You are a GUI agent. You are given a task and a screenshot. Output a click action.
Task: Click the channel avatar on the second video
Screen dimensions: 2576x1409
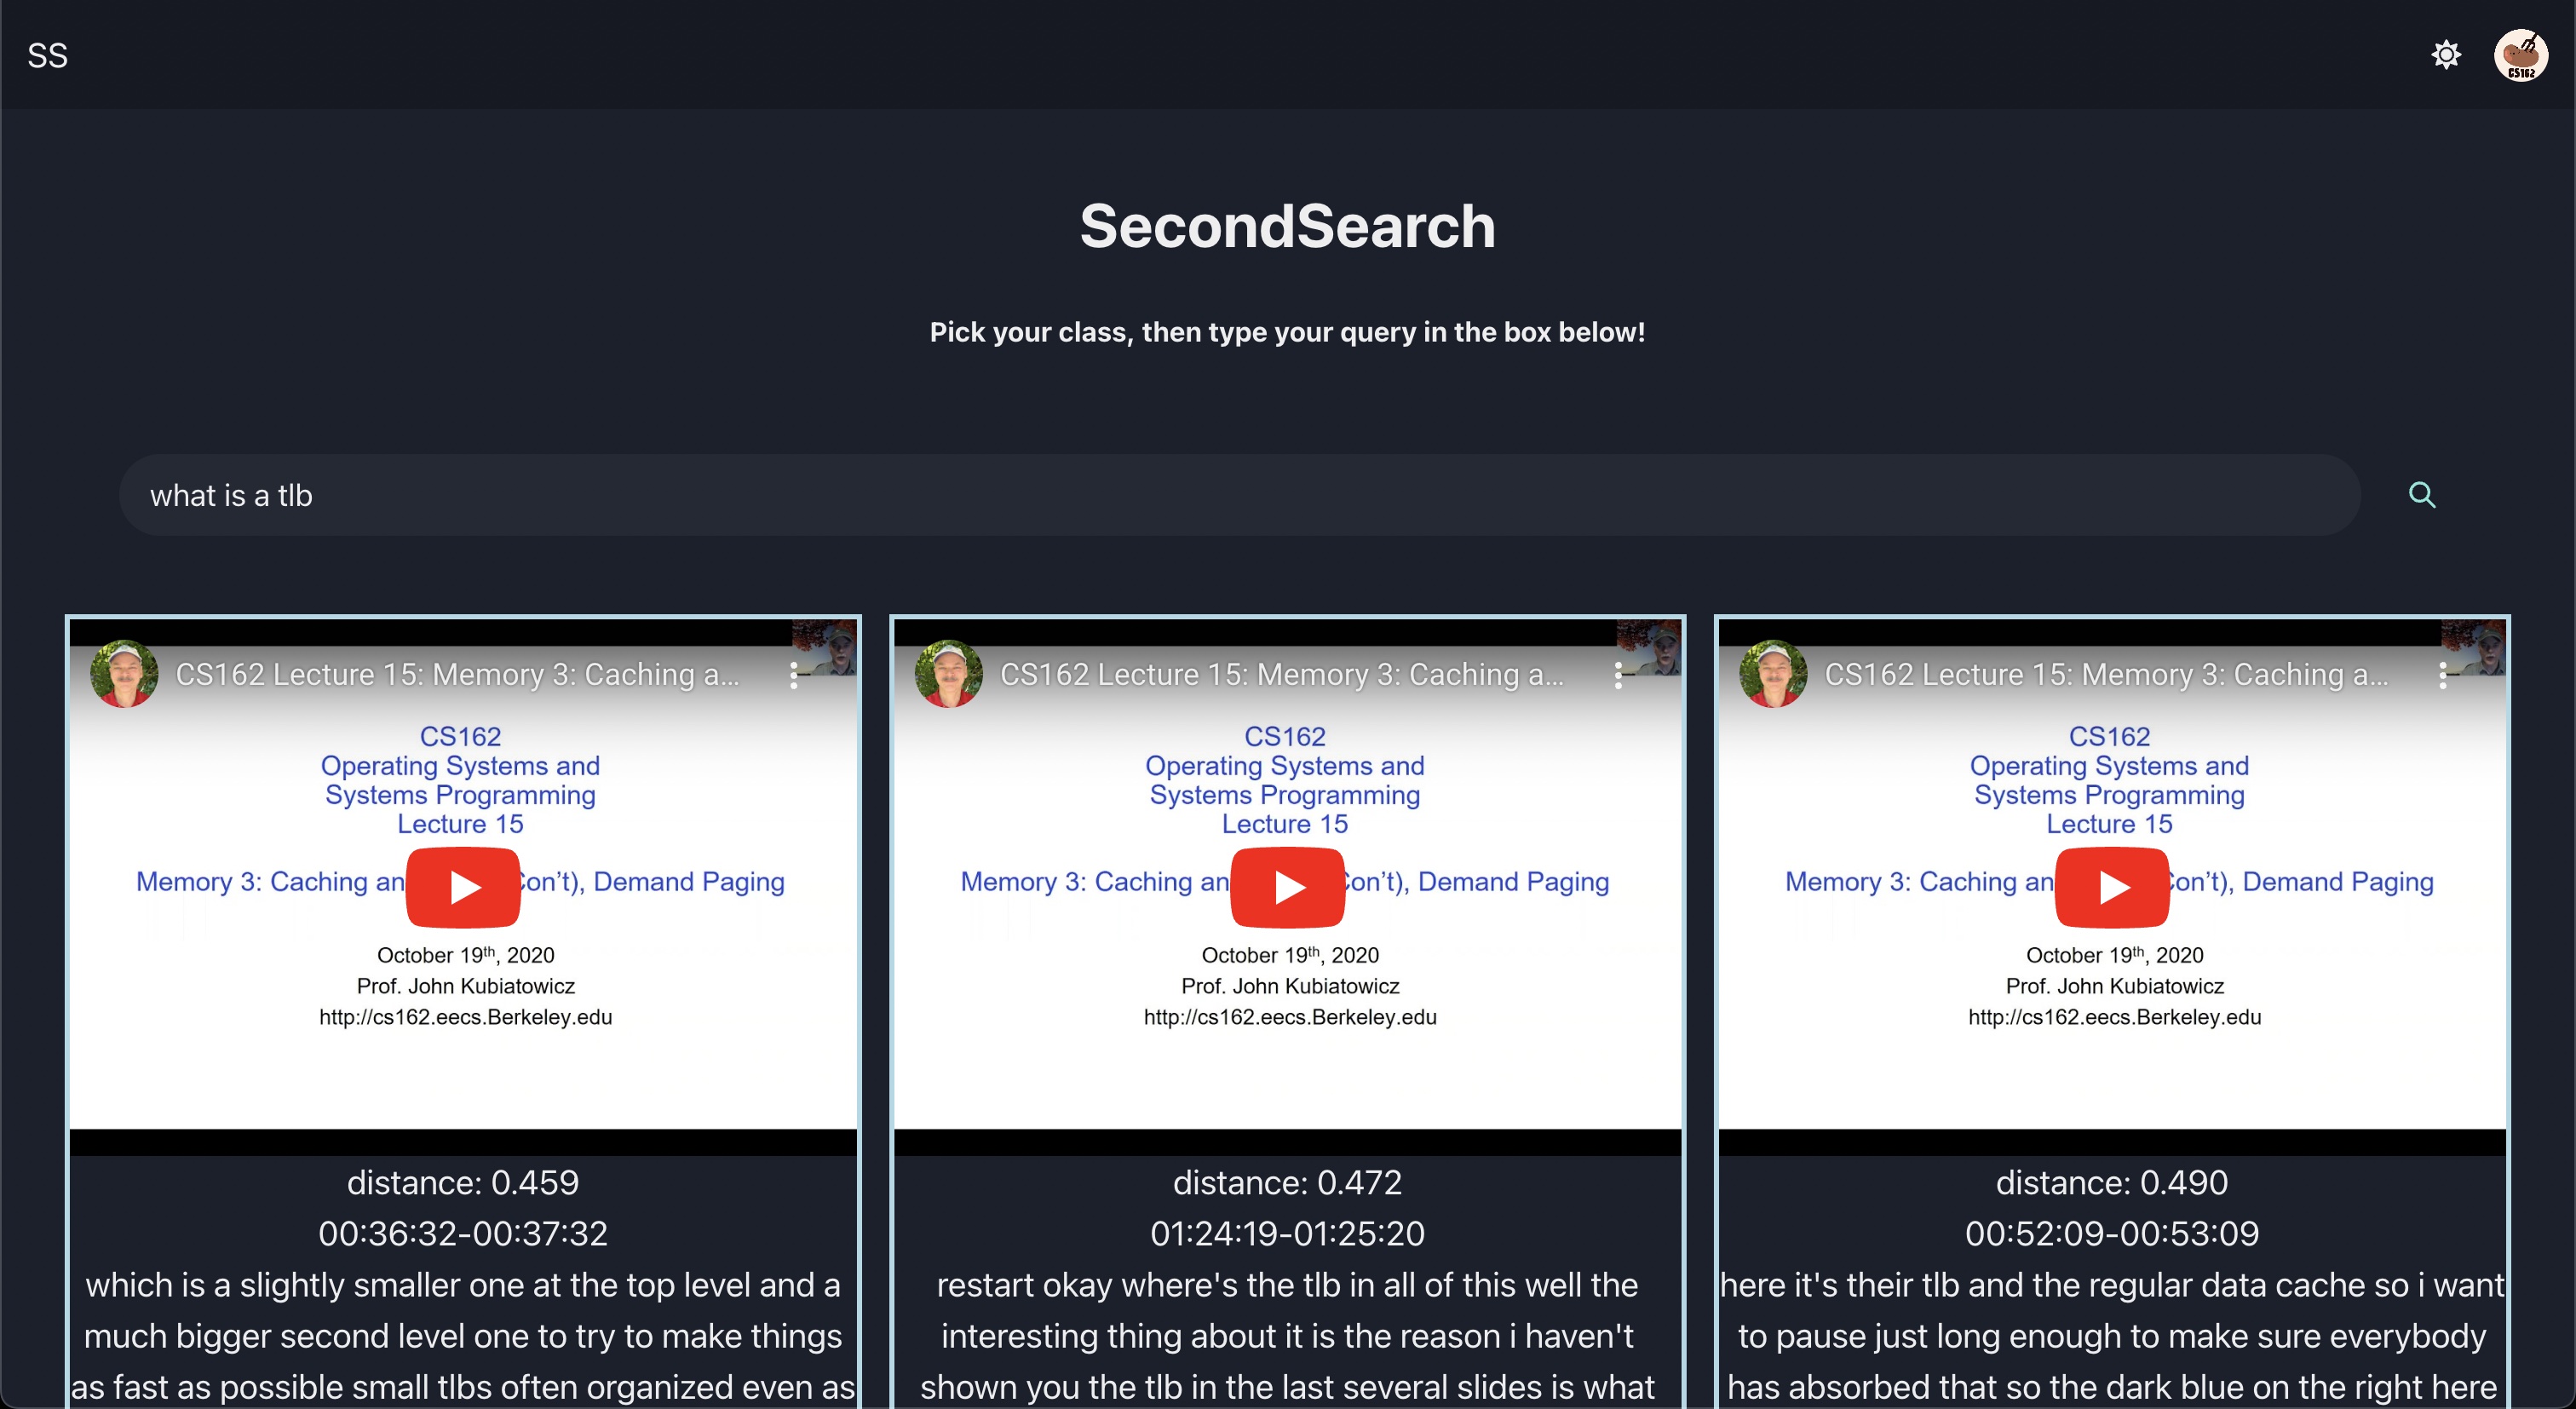pyautogui.click(x=948, y=674)
